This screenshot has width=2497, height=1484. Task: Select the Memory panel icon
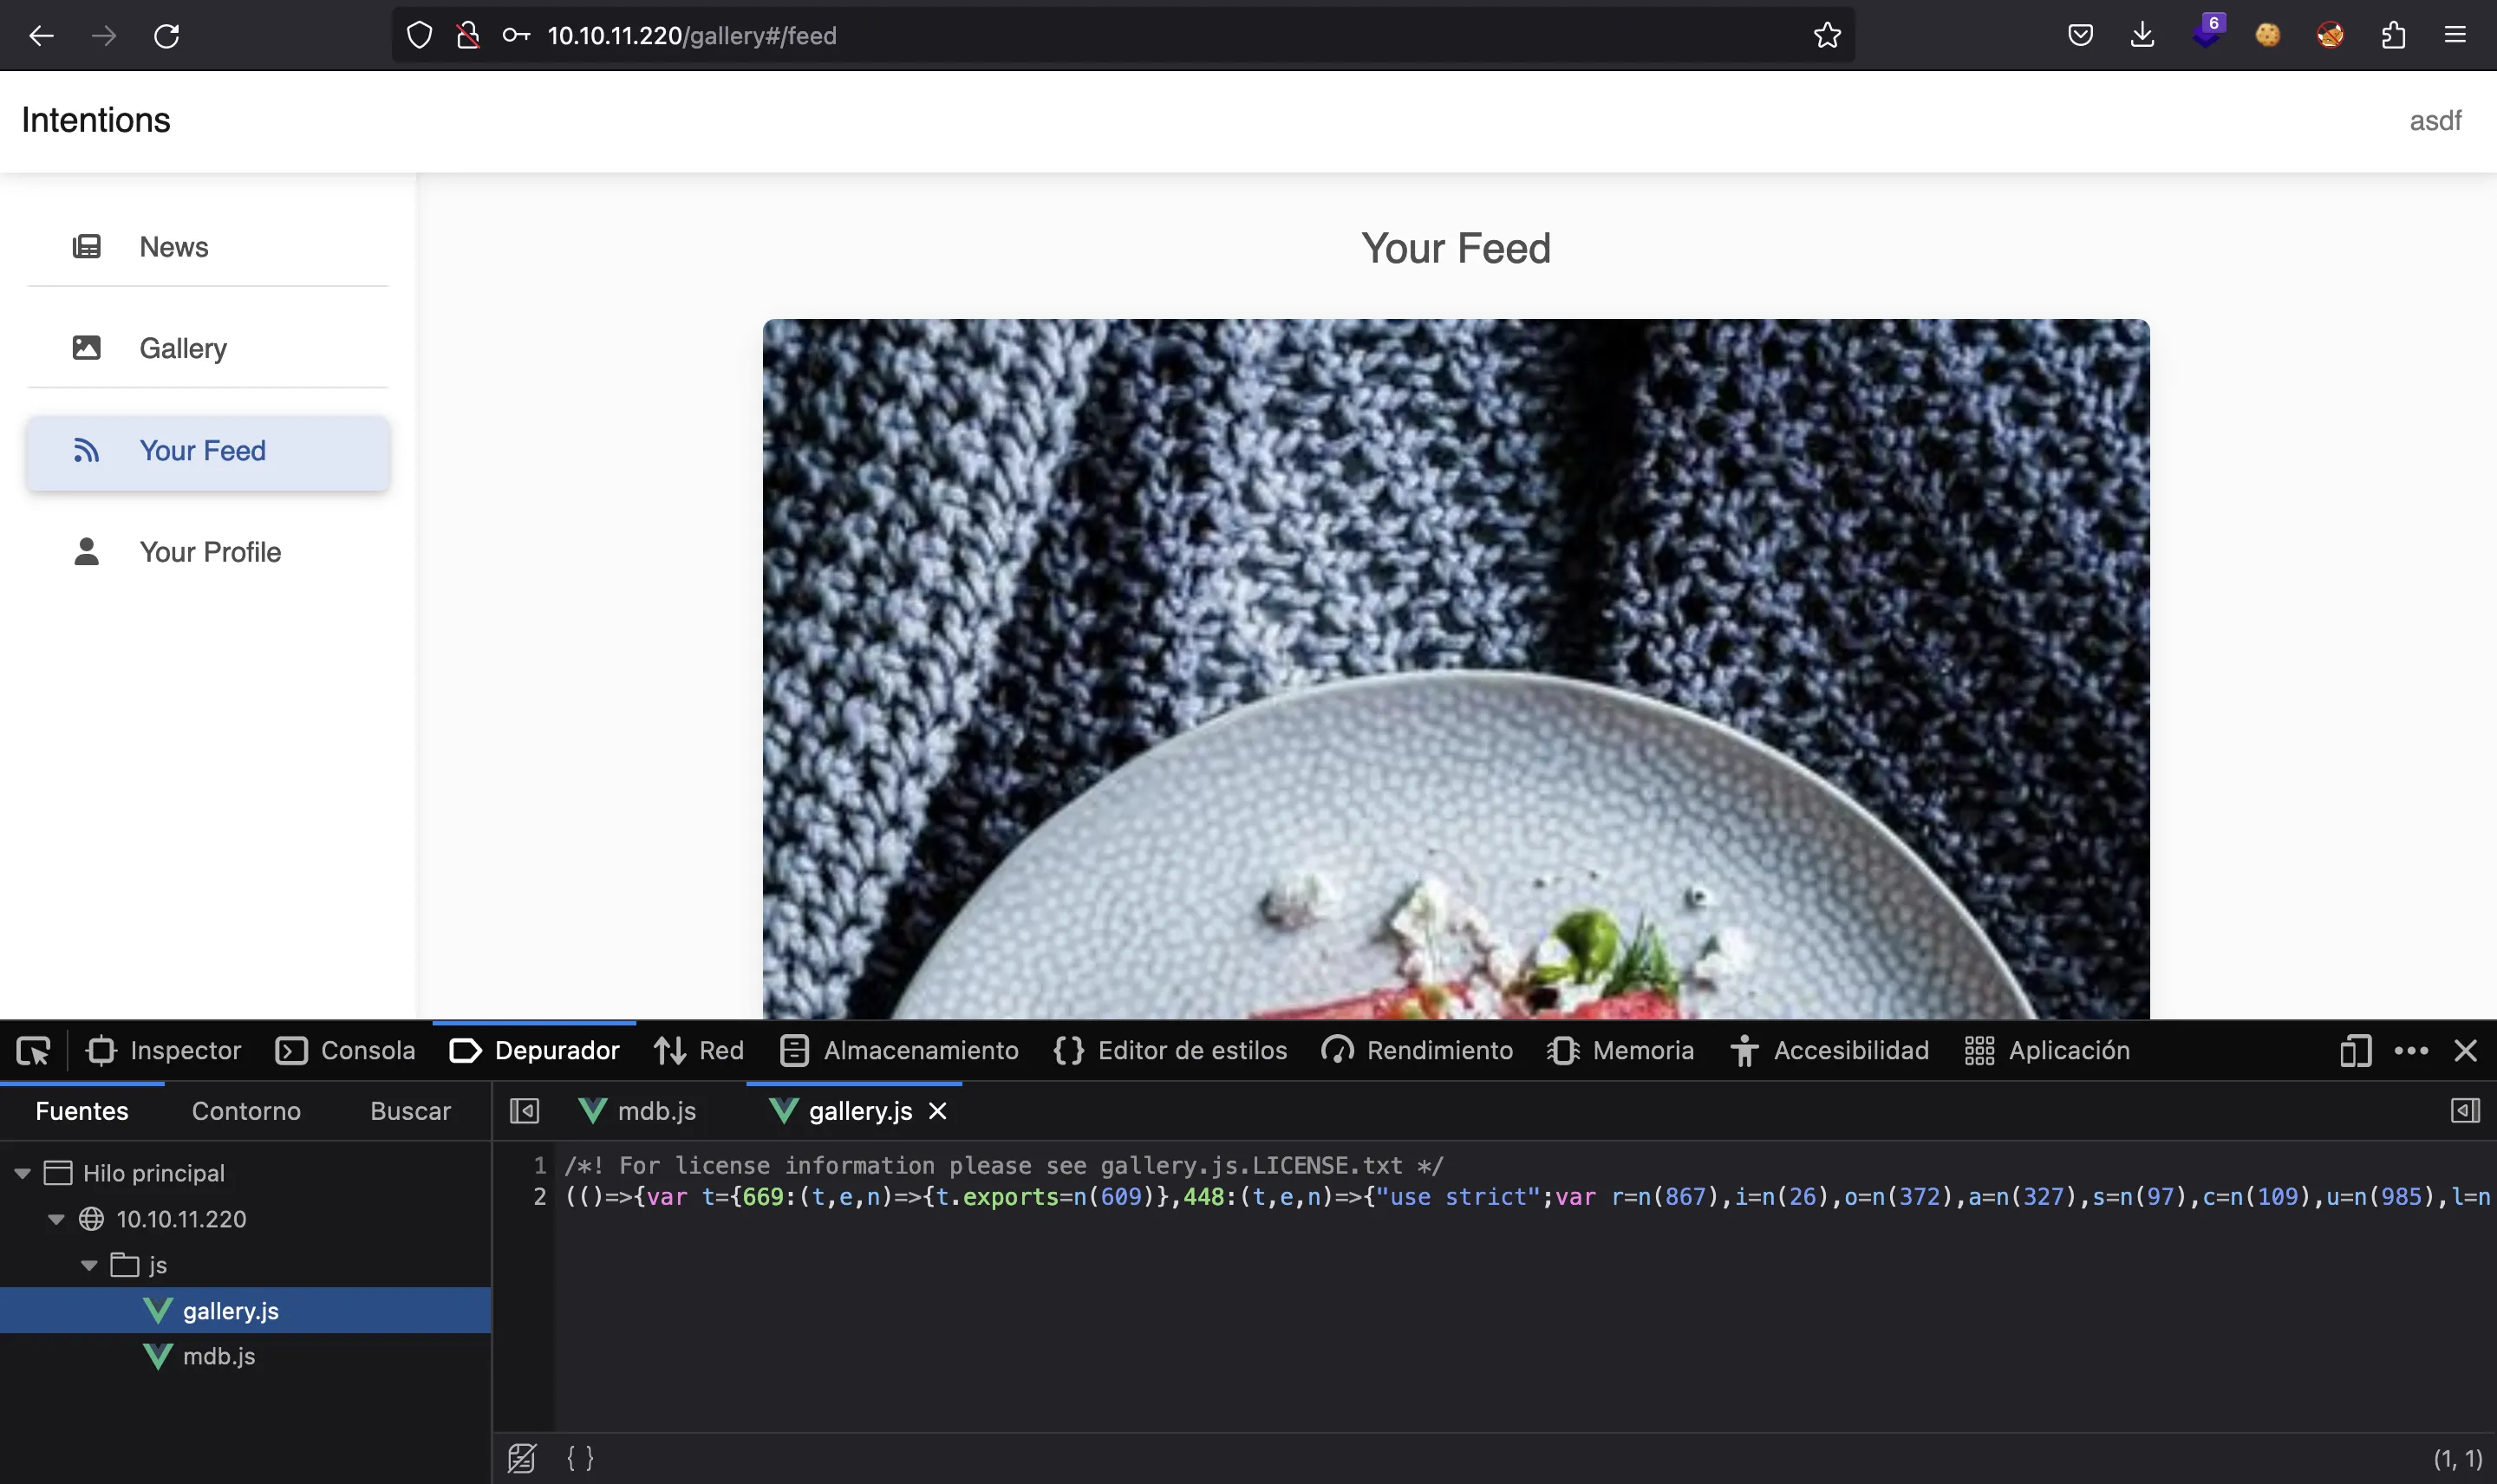[1562, 1050]
